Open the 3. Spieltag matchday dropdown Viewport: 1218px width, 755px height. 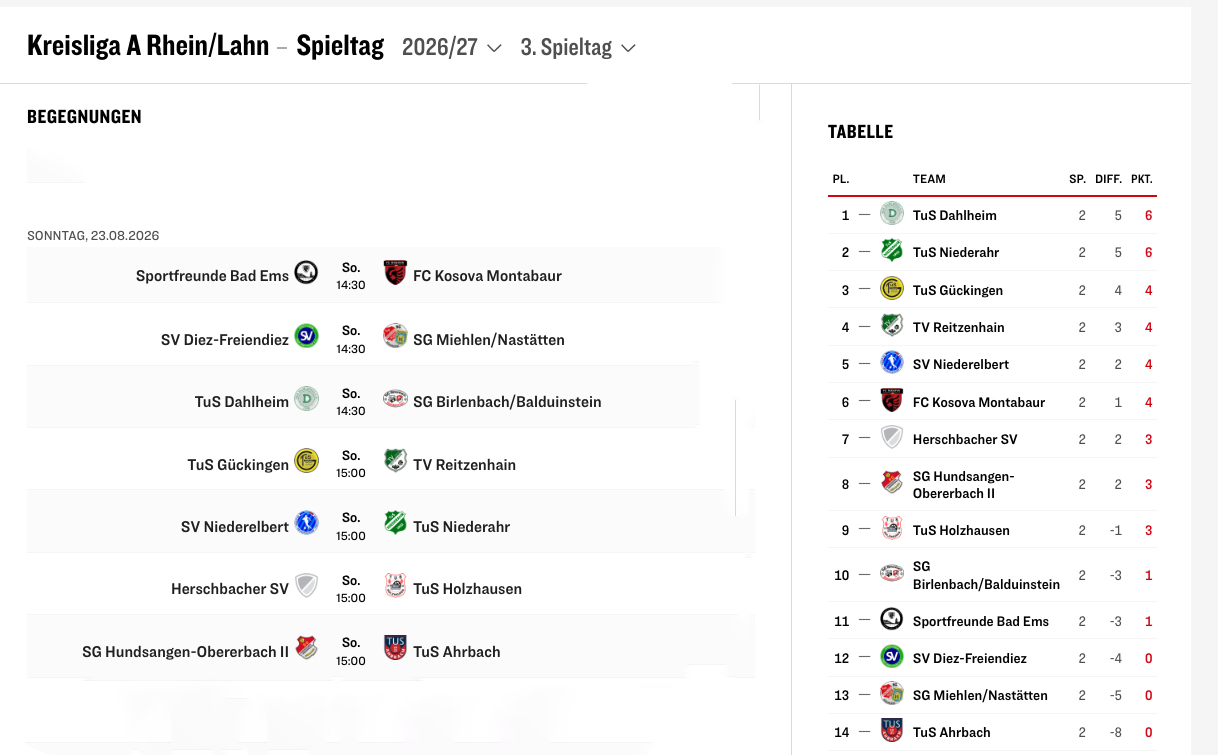point(578,47)
